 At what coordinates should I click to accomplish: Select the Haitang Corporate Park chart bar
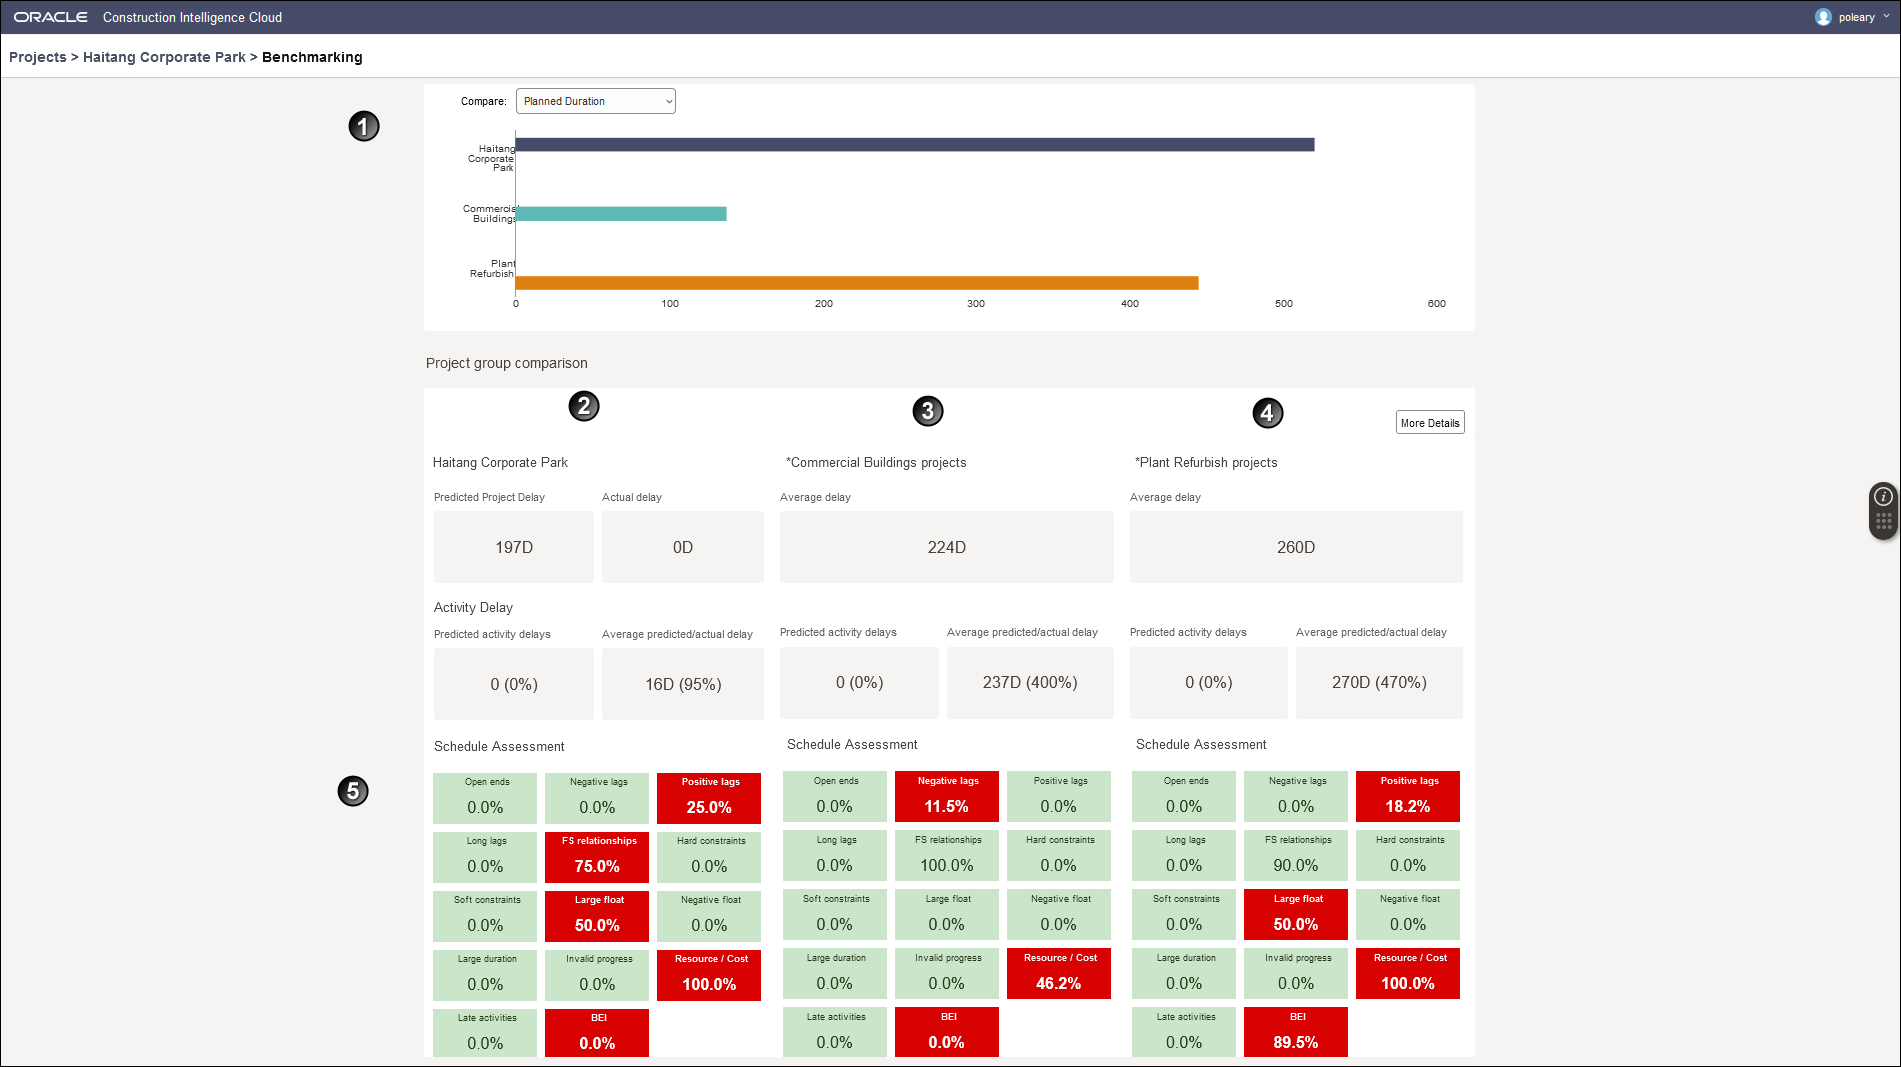(x=915, y=145)
